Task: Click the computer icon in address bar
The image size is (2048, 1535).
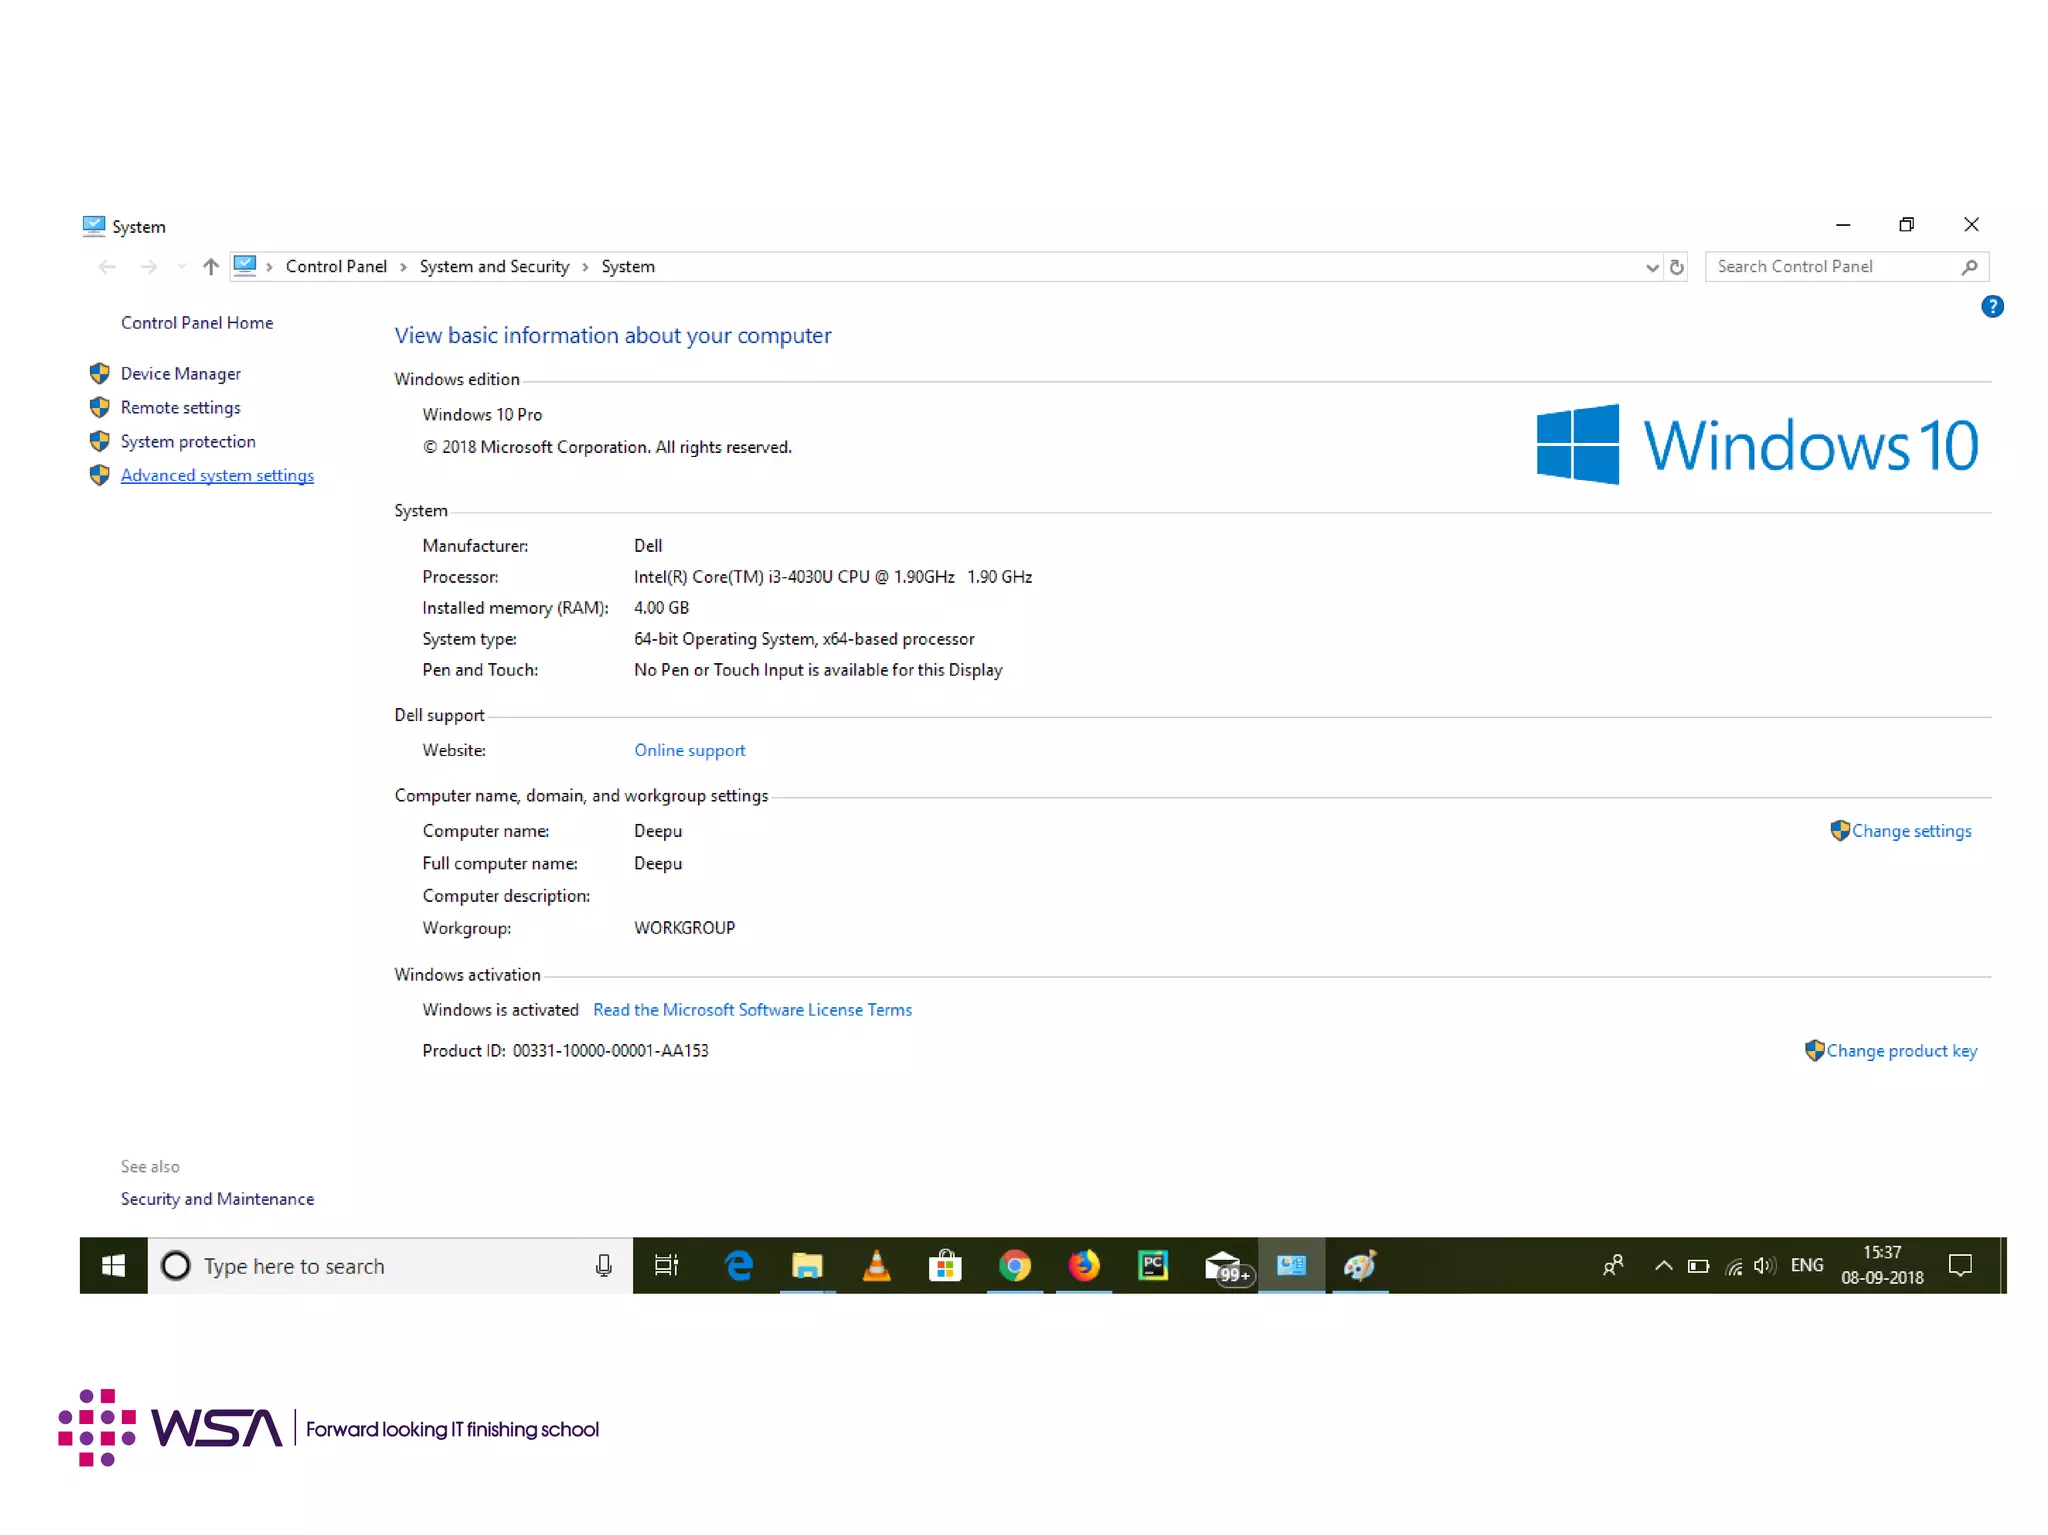Action: 245,266
